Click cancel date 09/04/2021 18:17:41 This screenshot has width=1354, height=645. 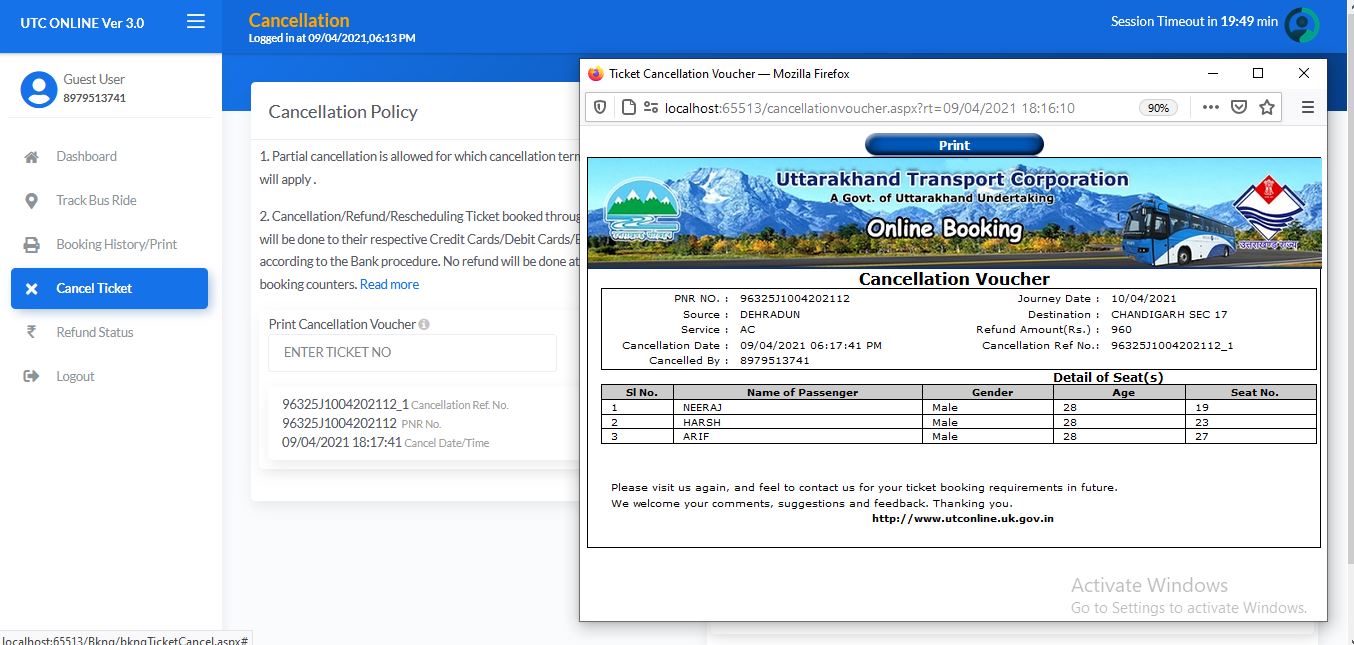tap(341, 442)
